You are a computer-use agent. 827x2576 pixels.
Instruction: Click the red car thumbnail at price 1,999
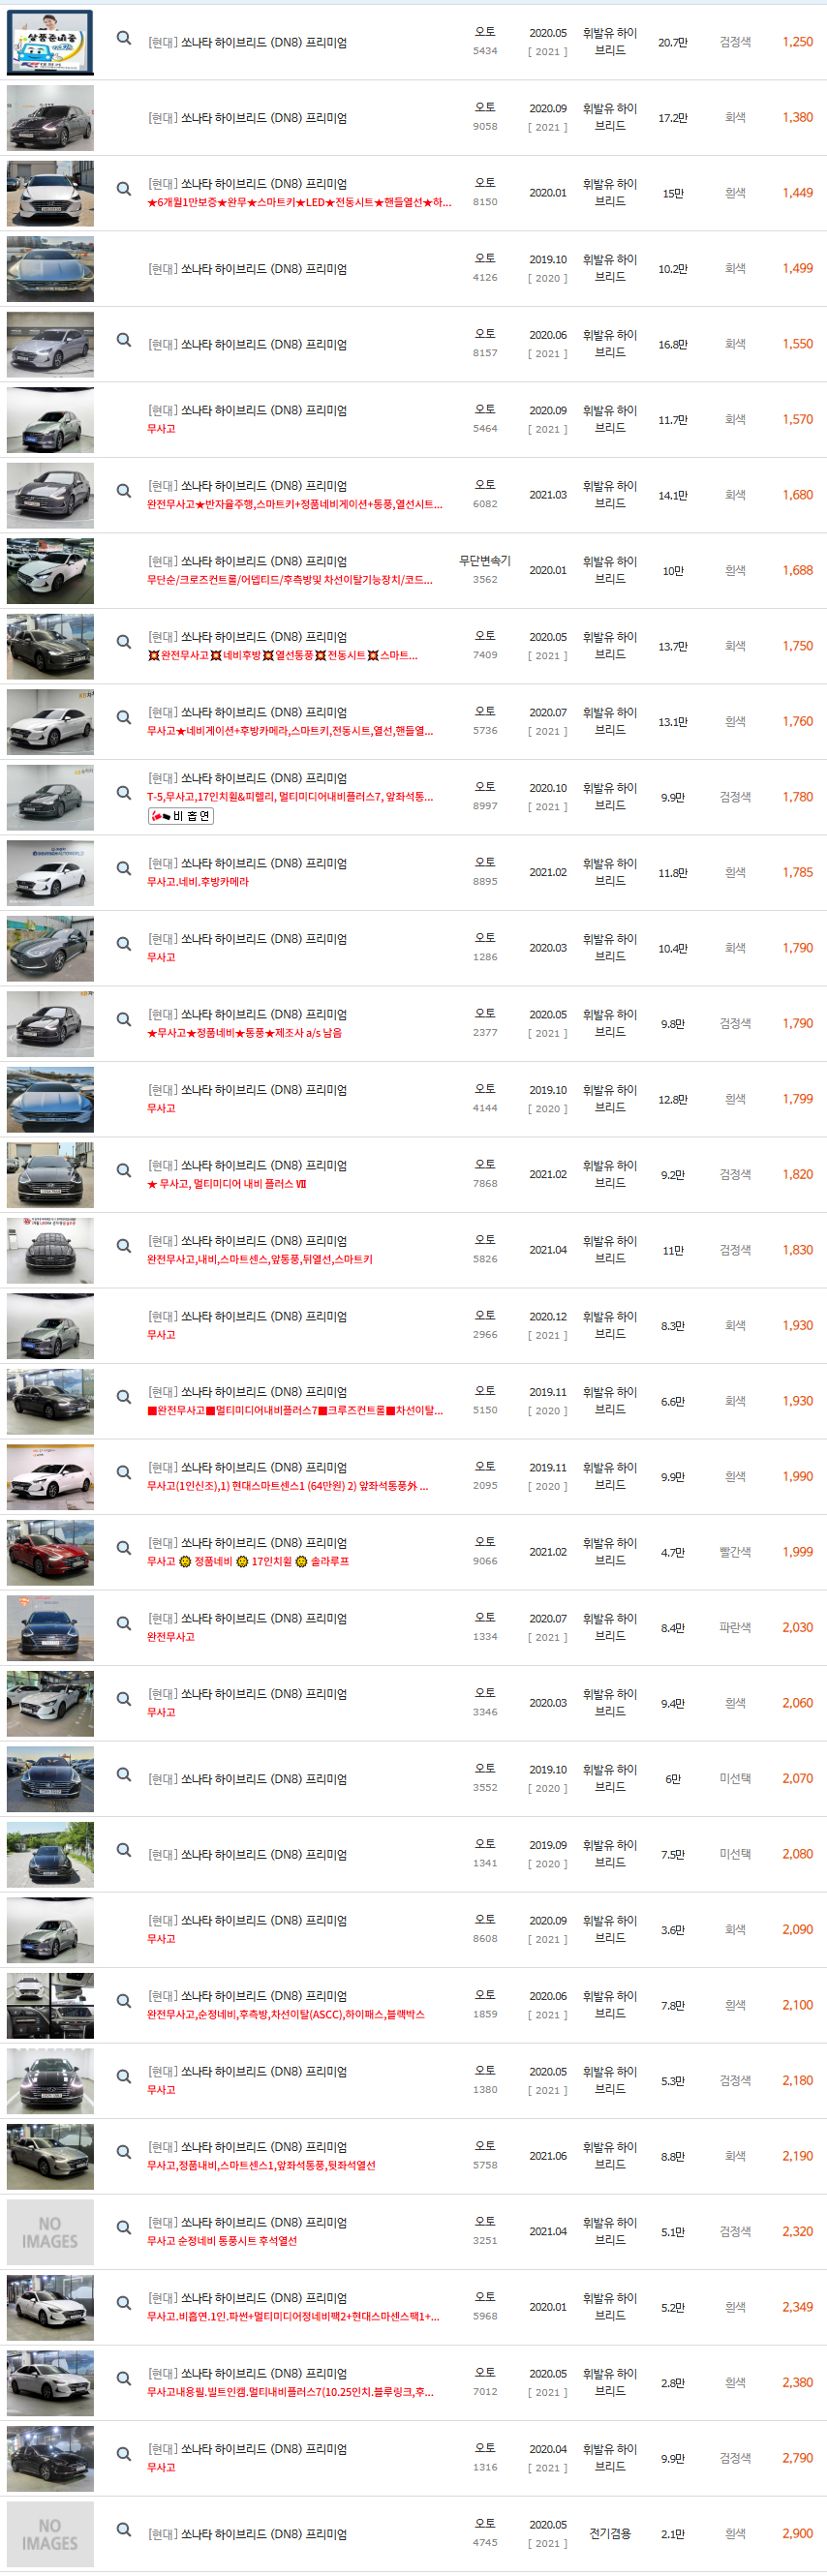(50, 1552)
